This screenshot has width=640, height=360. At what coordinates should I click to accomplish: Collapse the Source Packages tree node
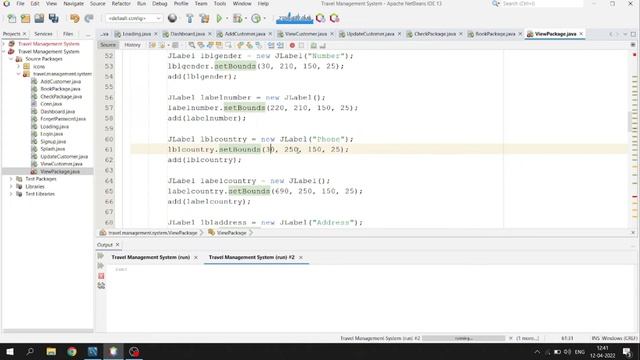(11, 59)
